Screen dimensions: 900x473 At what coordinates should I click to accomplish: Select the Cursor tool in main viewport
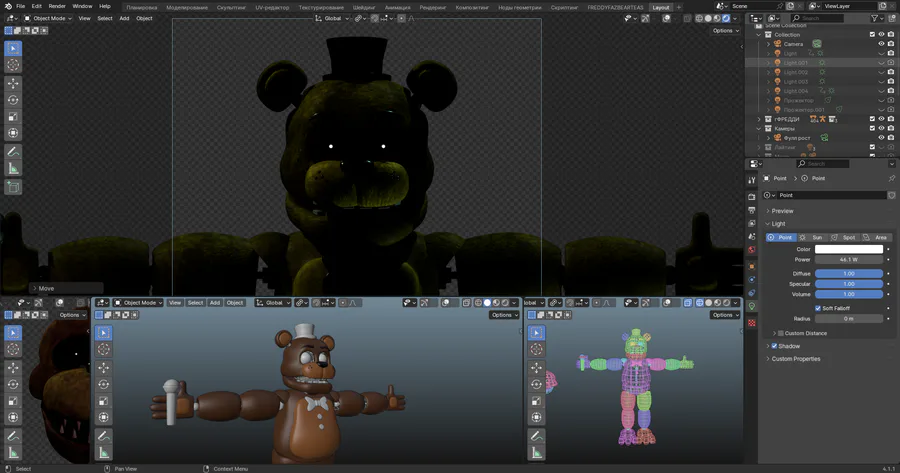(x=13, y=65)
